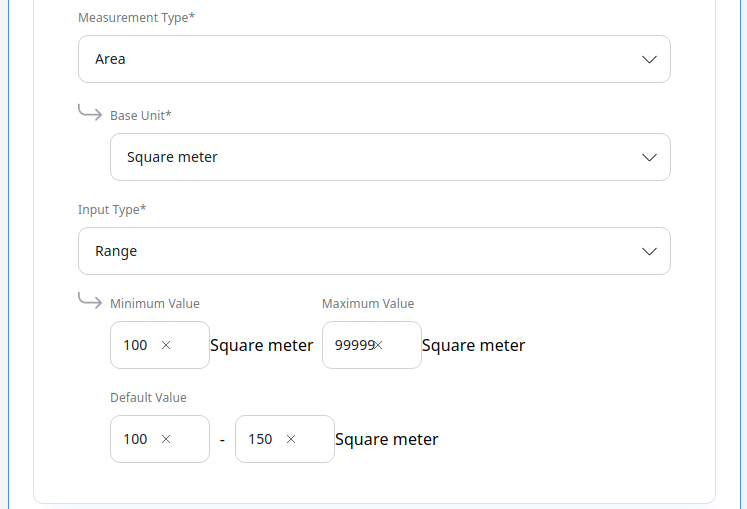
Task: Click the 'Measurement Type*' label
Action: [x=136, y=17]
